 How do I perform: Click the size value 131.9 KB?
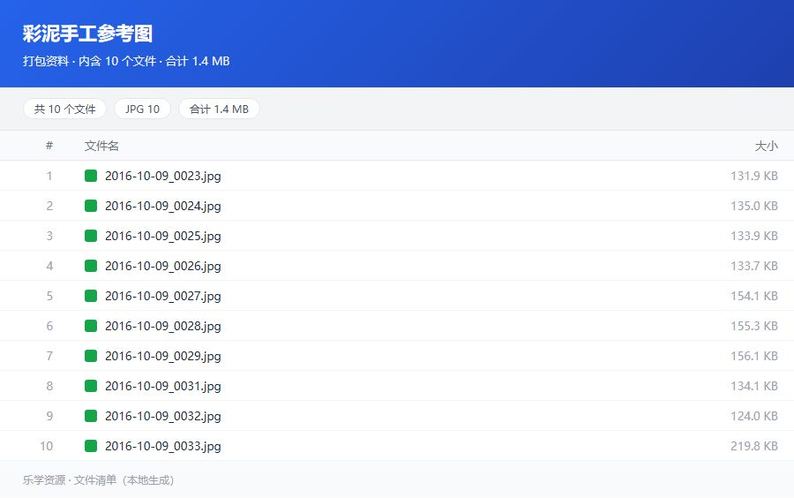[754, 176]
